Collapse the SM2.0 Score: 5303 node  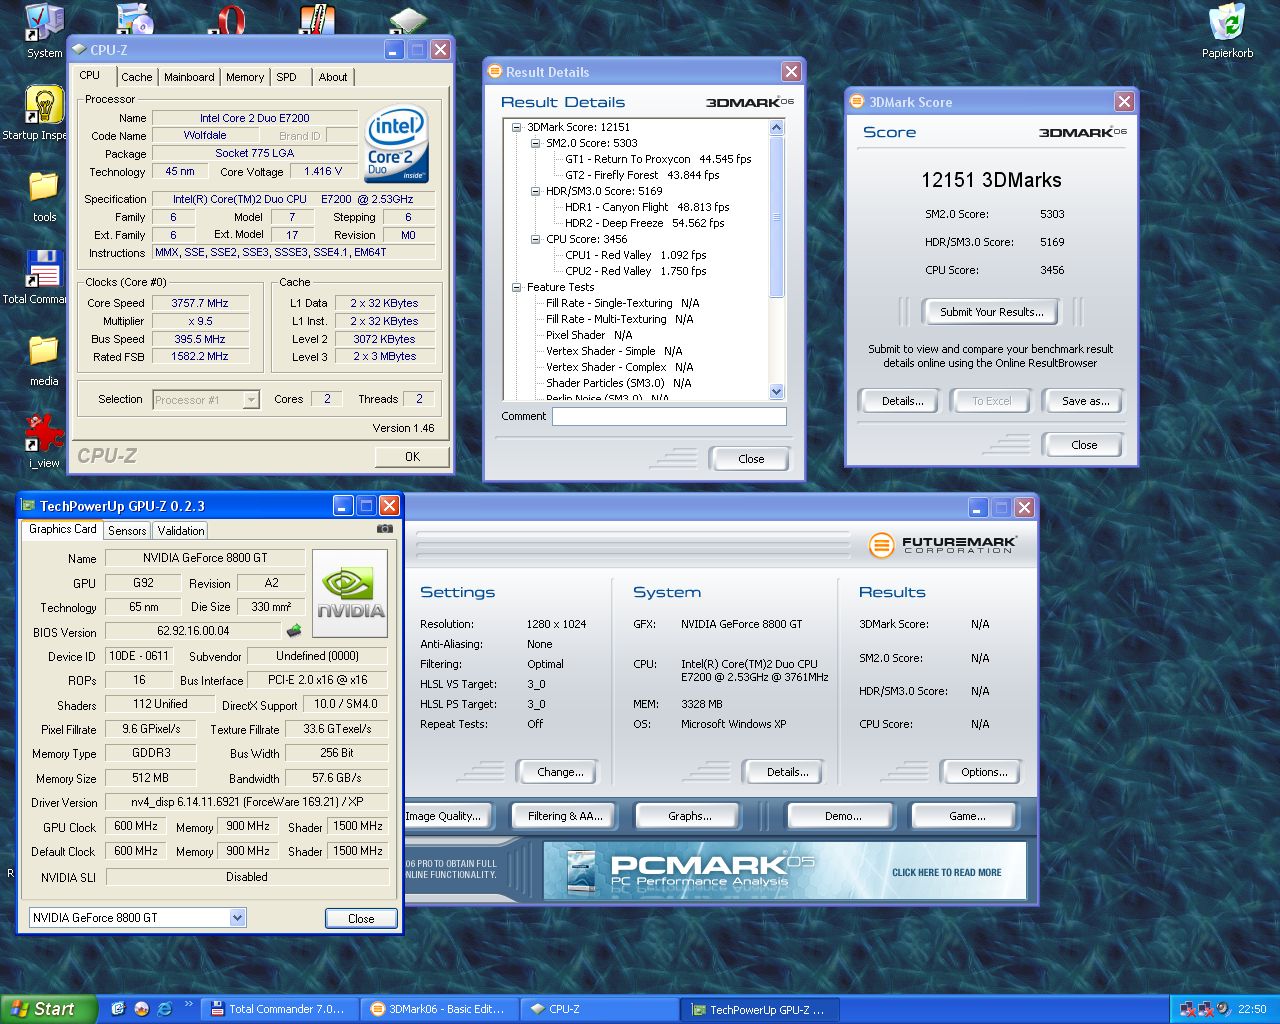pyautogui.click(x=536, y=143)
